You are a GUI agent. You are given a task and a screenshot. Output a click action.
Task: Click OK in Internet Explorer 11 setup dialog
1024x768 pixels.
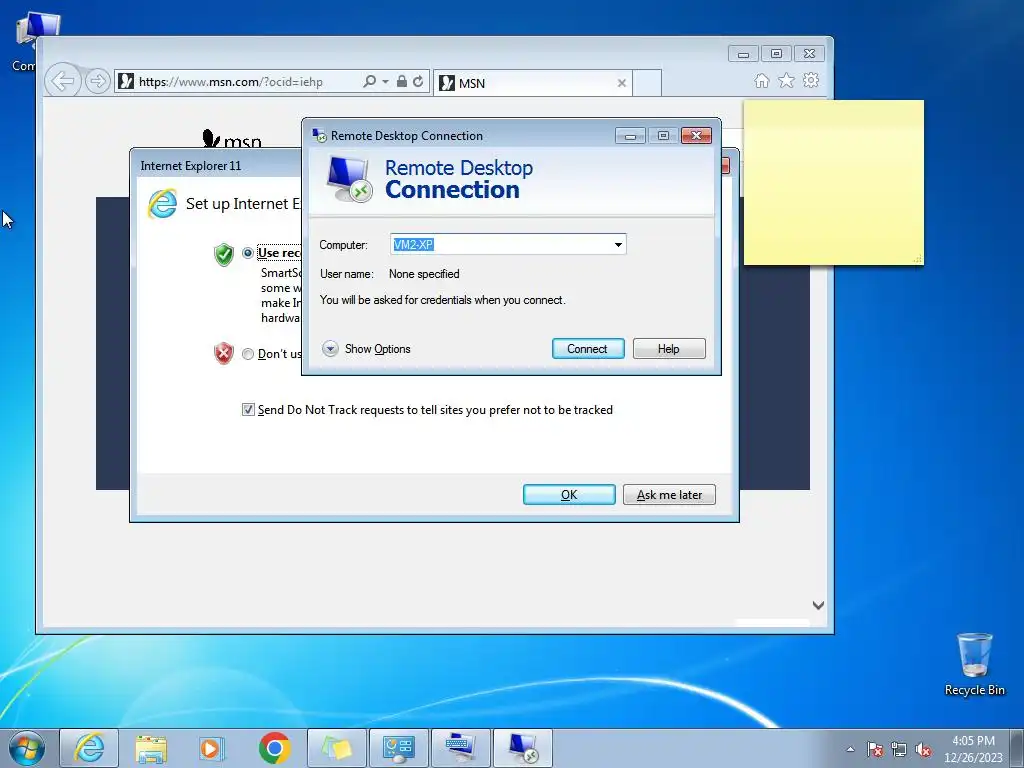point(569,495)
